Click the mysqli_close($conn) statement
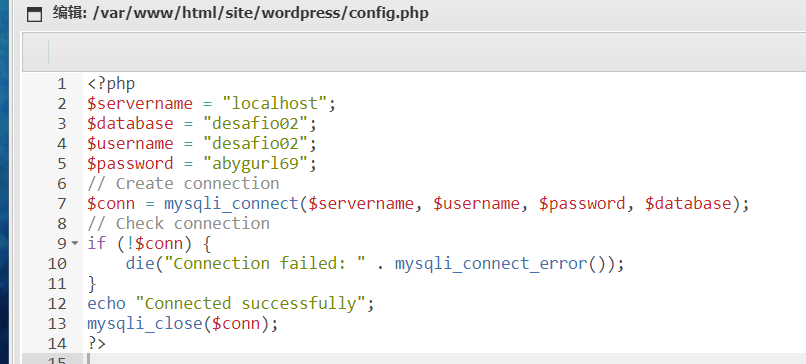This screenshot has height=364, width=806. [182, 324]
